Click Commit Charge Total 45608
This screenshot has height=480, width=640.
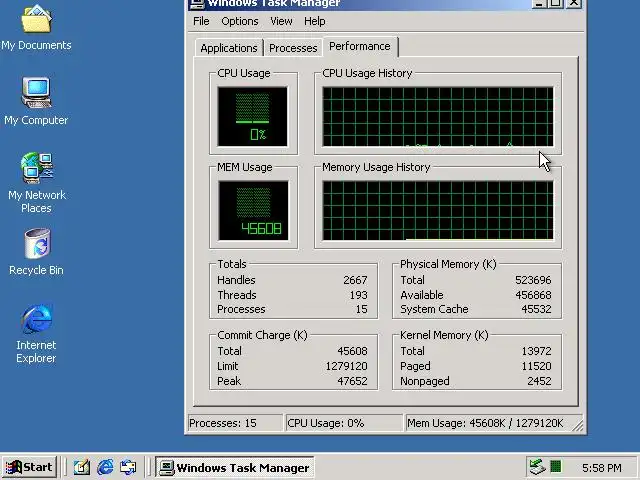coord(352,351)
